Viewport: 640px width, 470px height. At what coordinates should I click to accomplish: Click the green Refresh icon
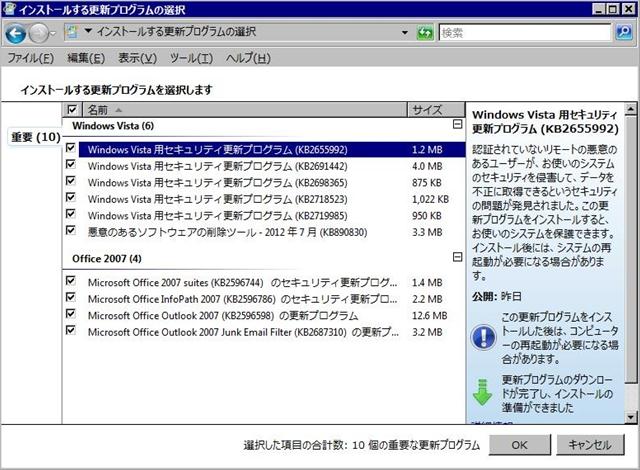pos(424,33)
